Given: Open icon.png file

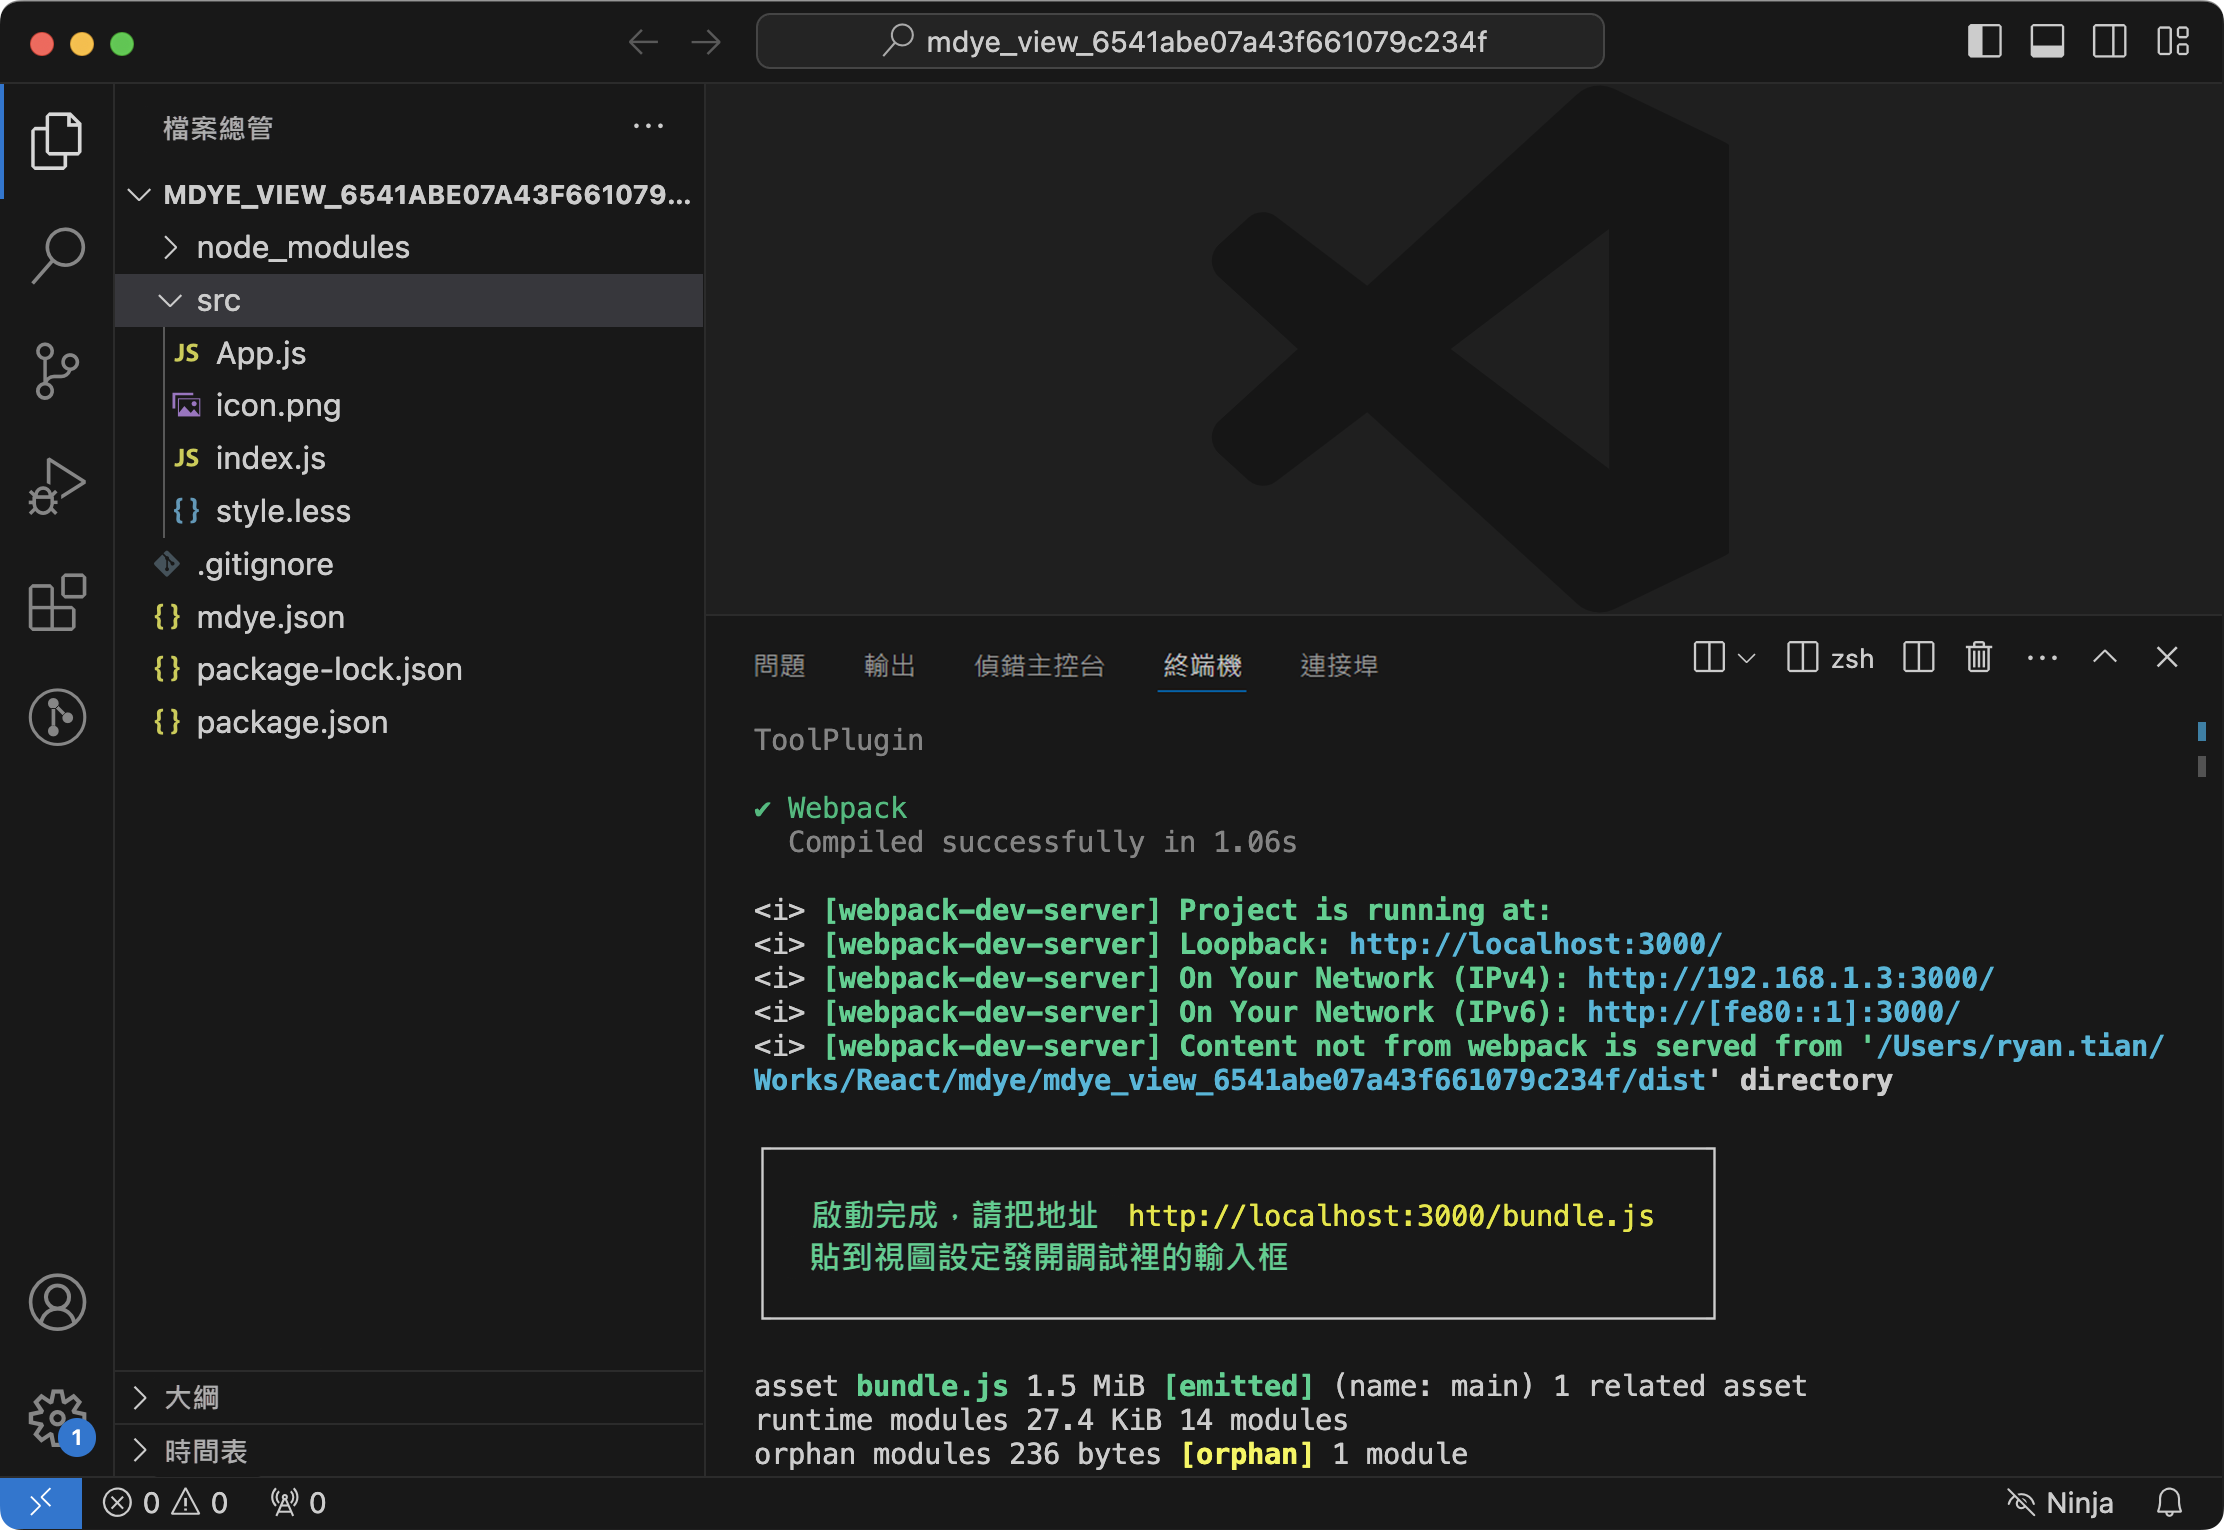Looking at the screenshot, I should (x=409, y=406).
